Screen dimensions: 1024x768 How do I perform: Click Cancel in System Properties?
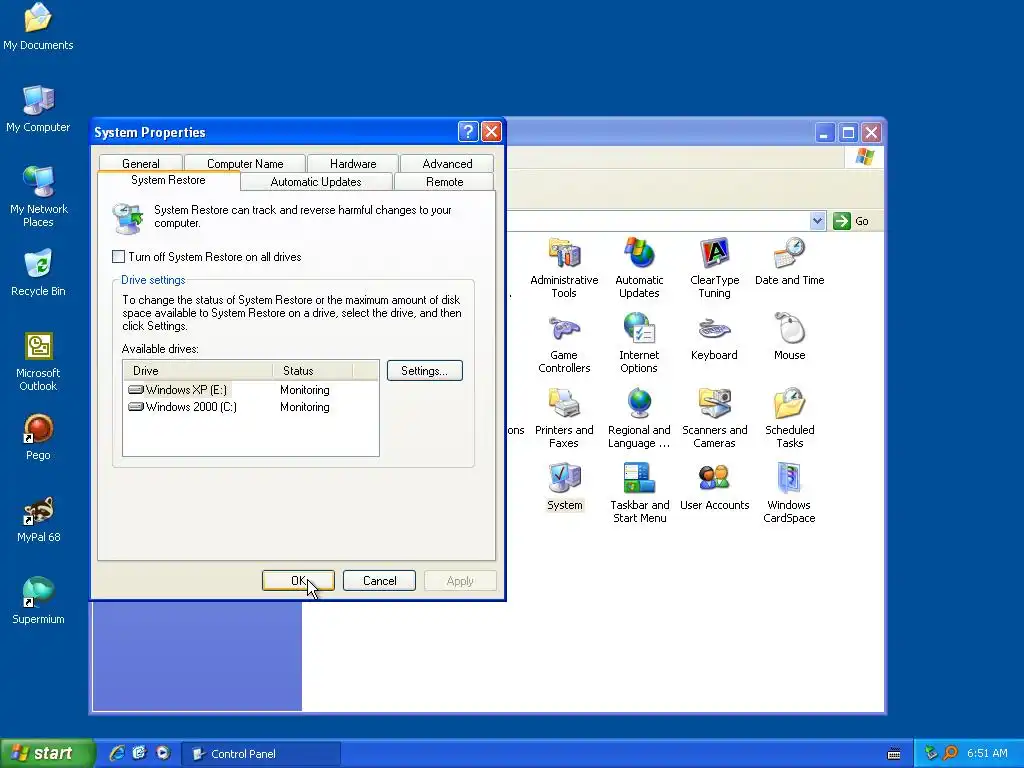(x=379, y=581)
